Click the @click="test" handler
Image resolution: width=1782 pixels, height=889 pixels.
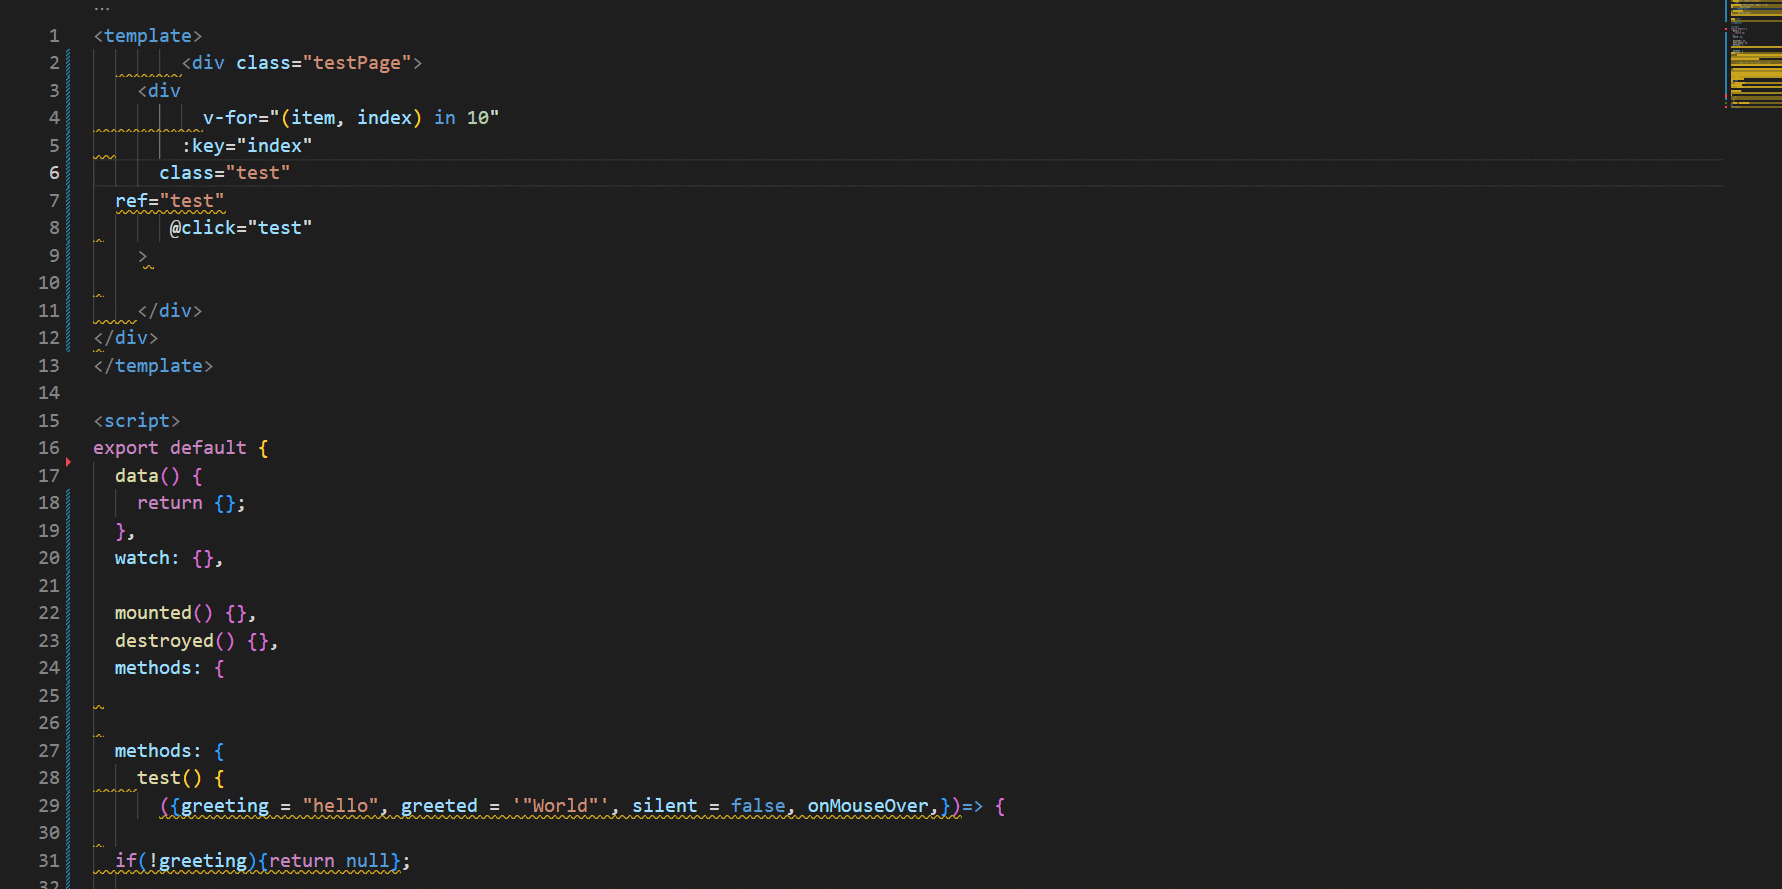[241, 228]
